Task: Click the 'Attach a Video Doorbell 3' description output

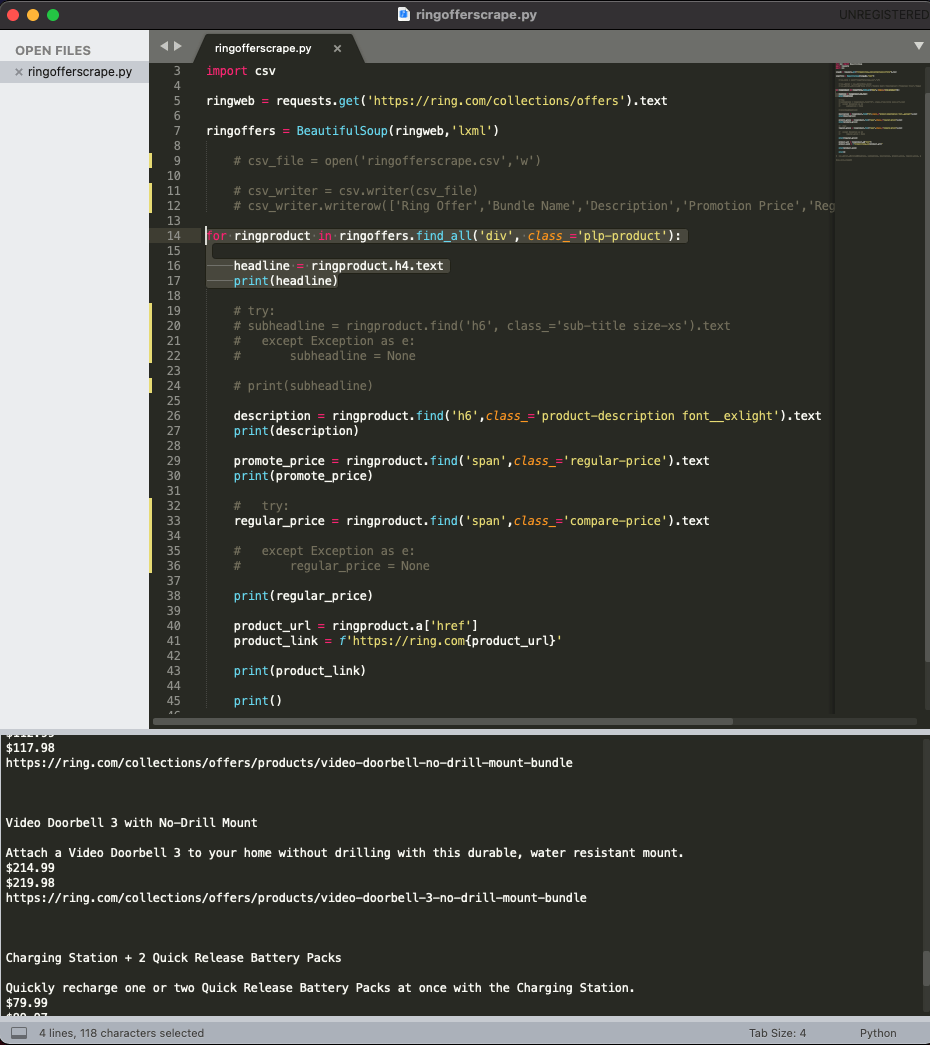Action: point(345,852)
